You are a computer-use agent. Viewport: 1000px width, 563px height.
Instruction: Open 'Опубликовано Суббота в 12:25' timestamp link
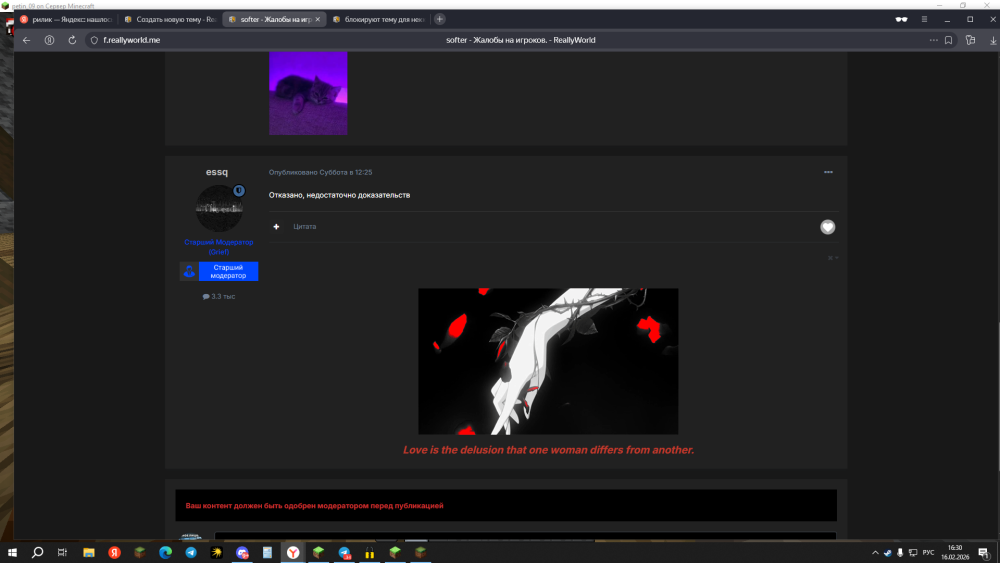[320, 172]
